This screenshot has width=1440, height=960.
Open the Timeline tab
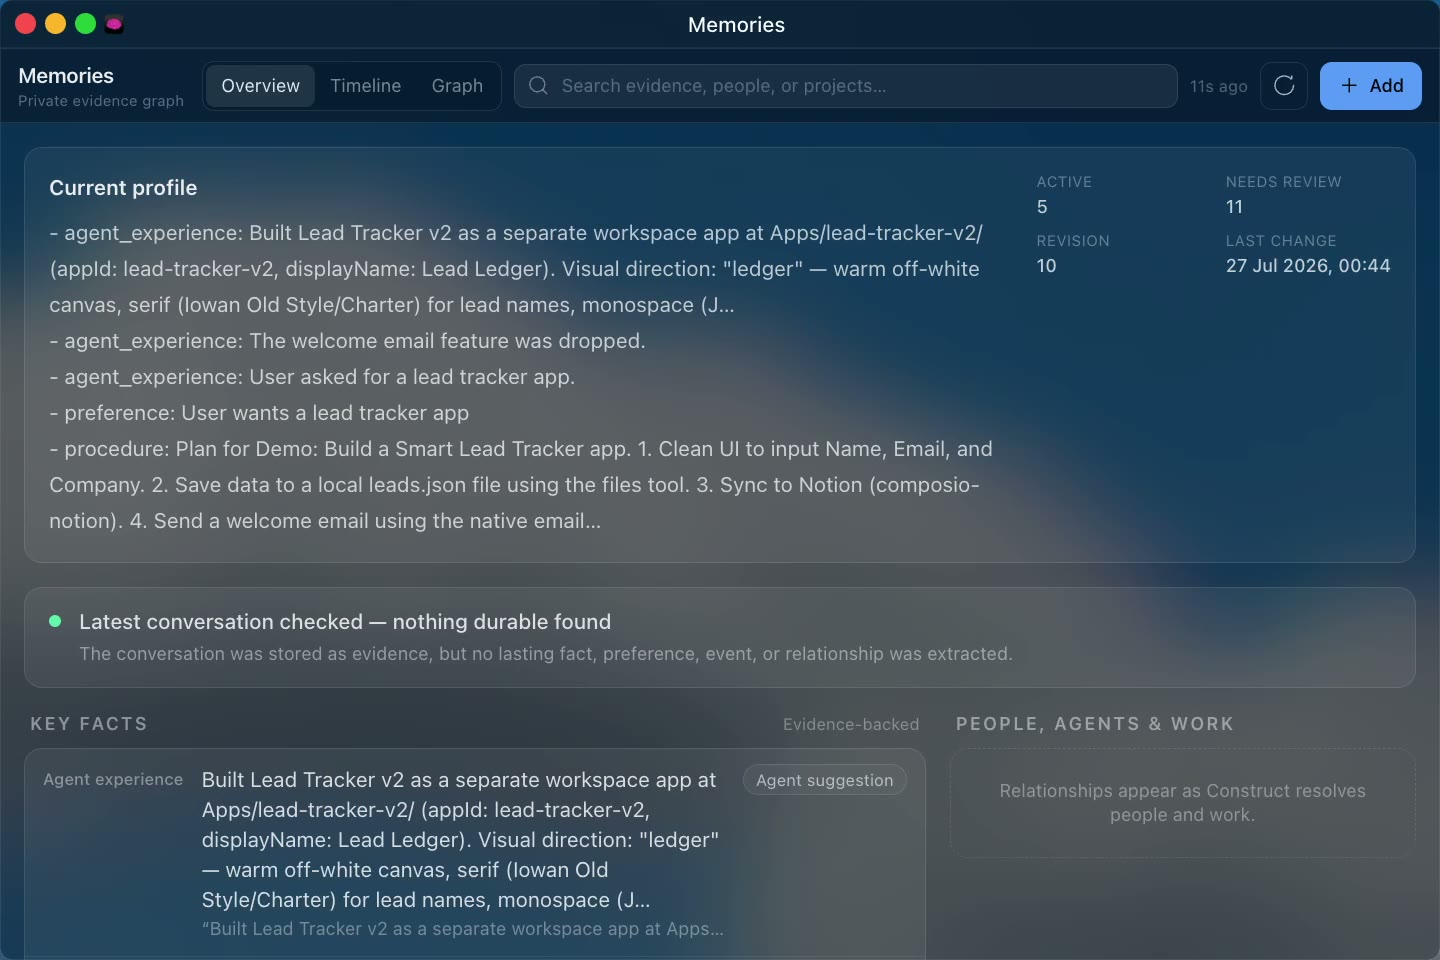(x=365, y=86)
